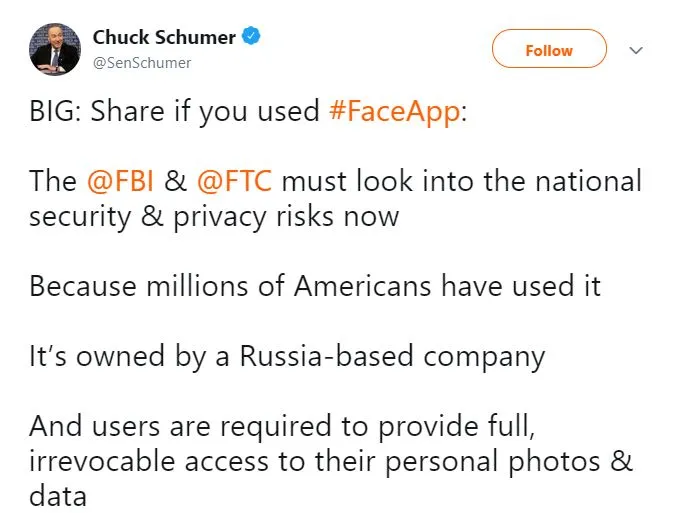This screenshot has height=513, width=689.
Task: Click the @SenSchumer handle
Action: click(141, 62)
